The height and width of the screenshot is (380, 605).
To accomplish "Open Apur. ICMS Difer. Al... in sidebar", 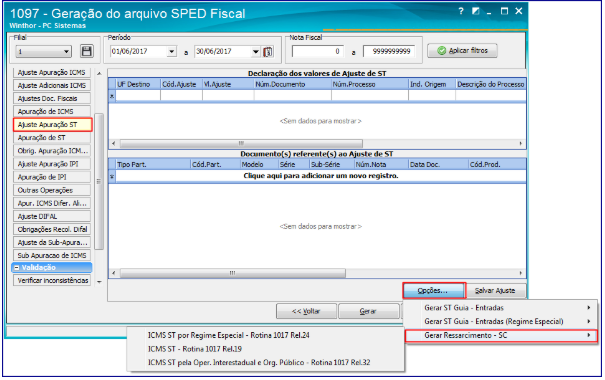I will pyautogui.click(x=52, y=203).
